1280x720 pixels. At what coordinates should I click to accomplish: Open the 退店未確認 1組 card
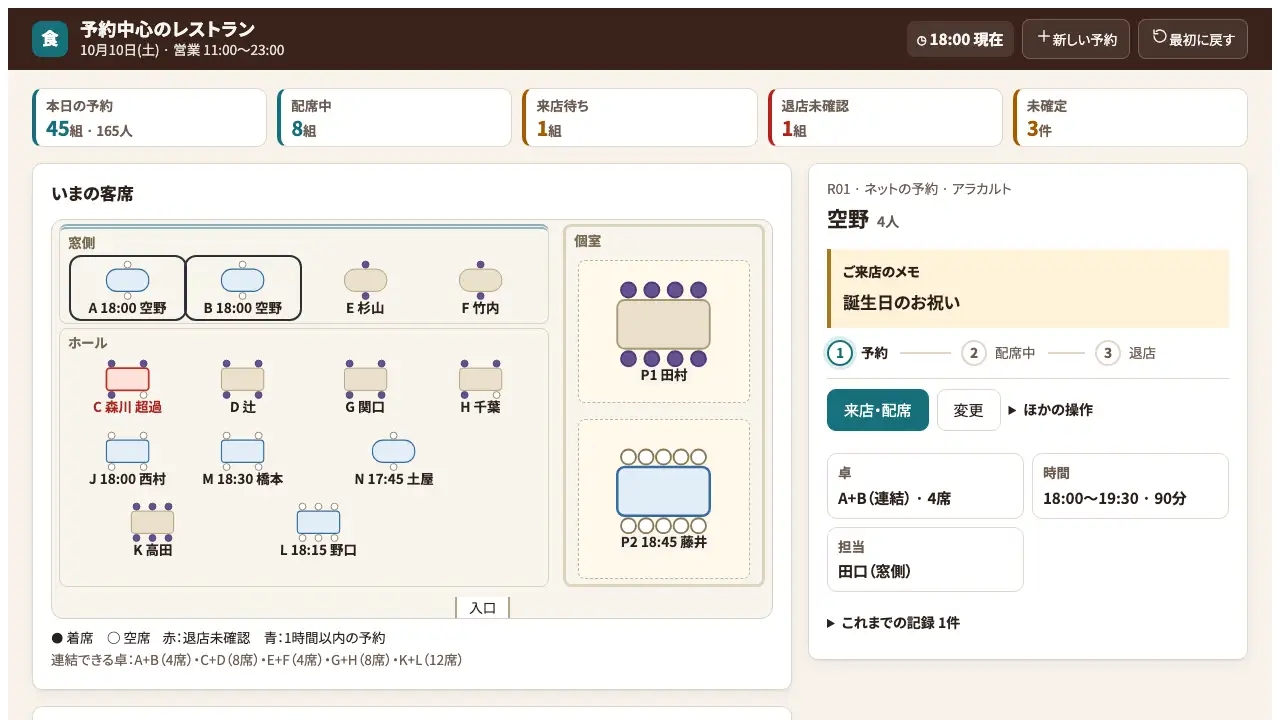(885, 118)
